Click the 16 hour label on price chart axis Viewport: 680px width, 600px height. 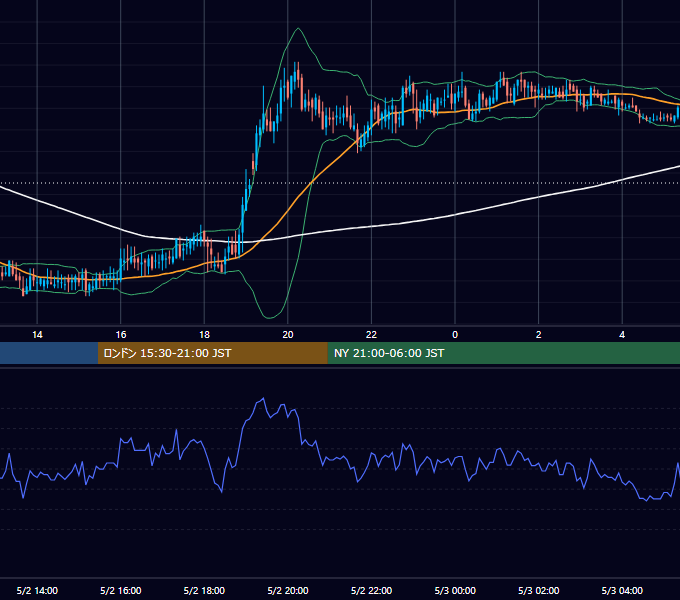(x=121, y=335)
